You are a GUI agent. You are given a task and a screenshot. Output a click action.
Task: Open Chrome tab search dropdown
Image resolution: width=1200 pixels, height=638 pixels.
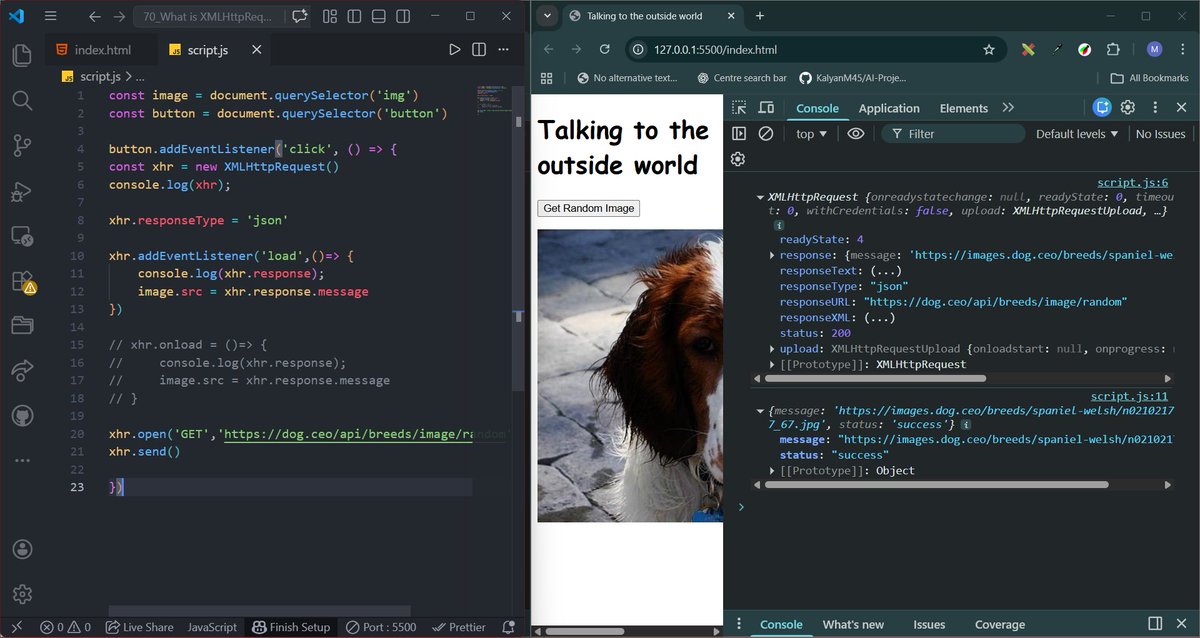click(546, 16)
